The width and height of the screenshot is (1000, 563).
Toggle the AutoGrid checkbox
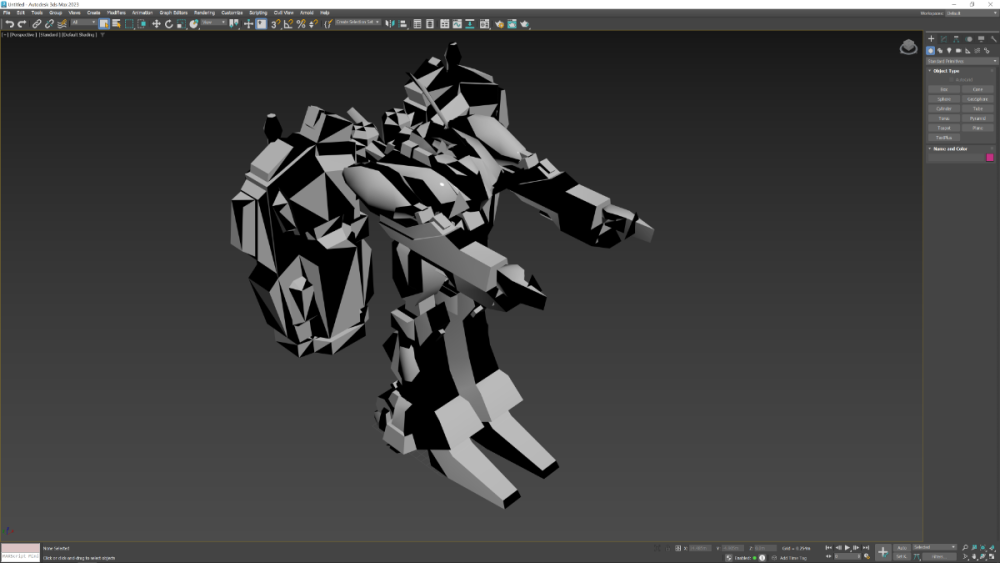pyautogui.click(x=952, y=80)
